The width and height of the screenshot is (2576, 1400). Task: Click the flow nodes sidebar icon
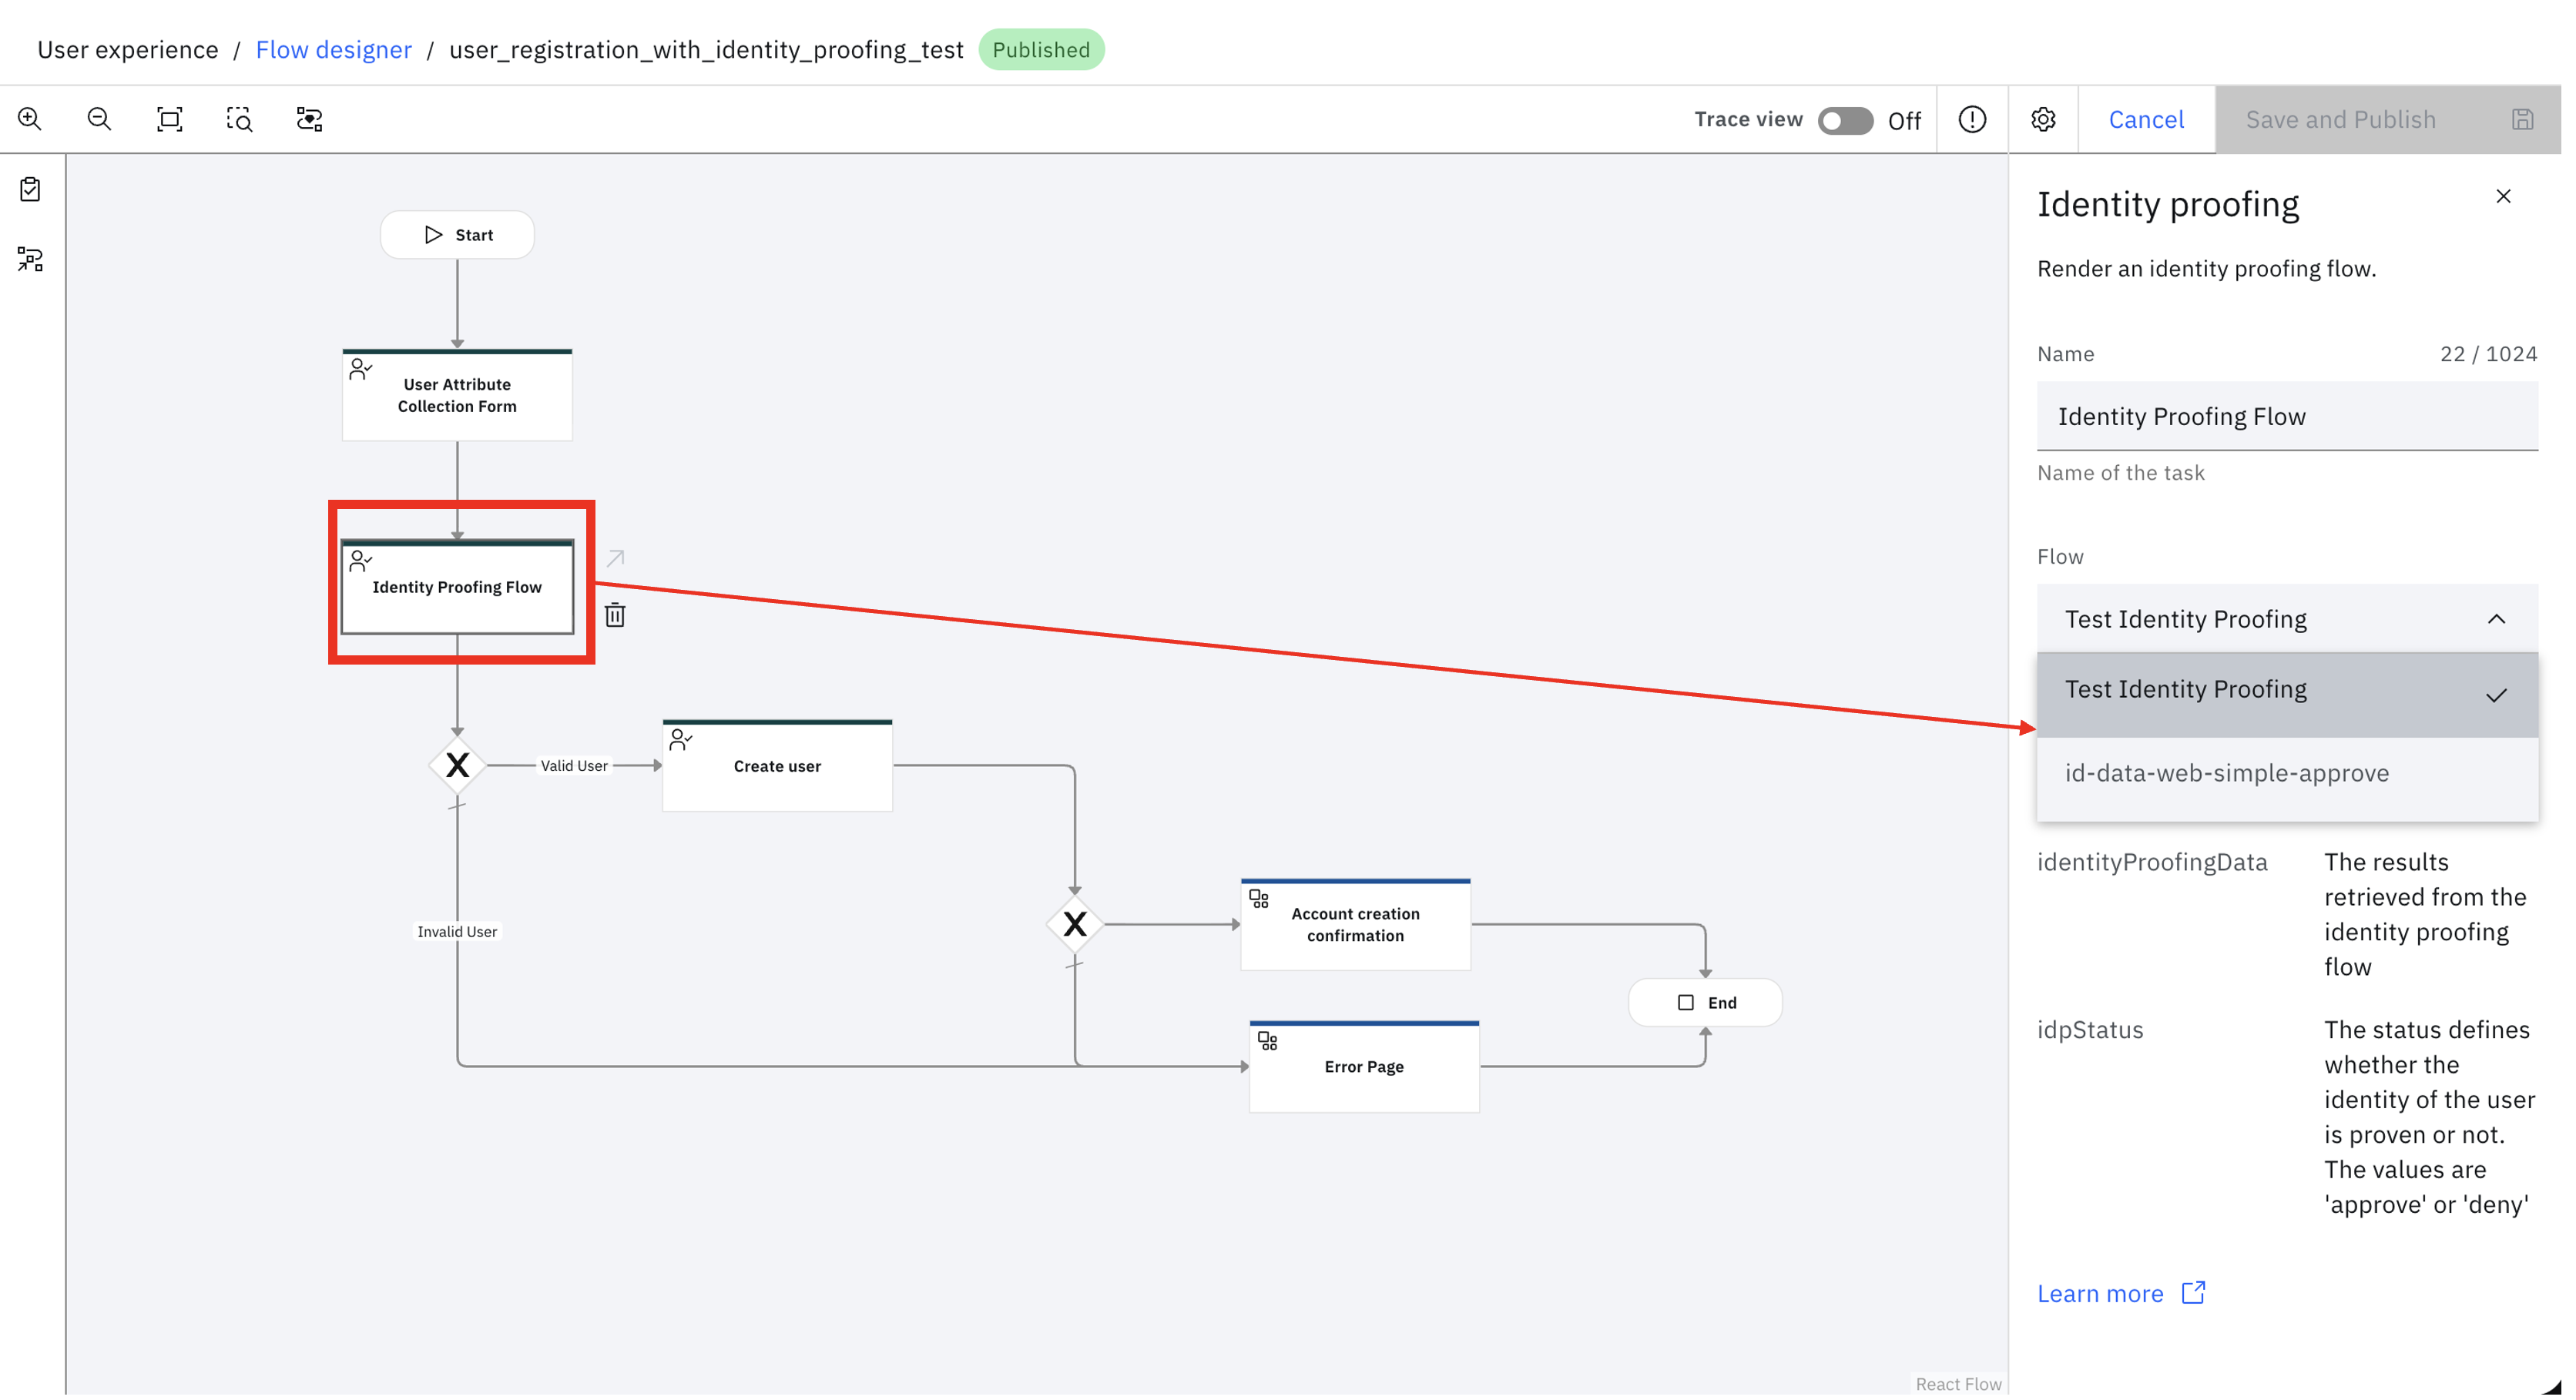pos(30,260)
